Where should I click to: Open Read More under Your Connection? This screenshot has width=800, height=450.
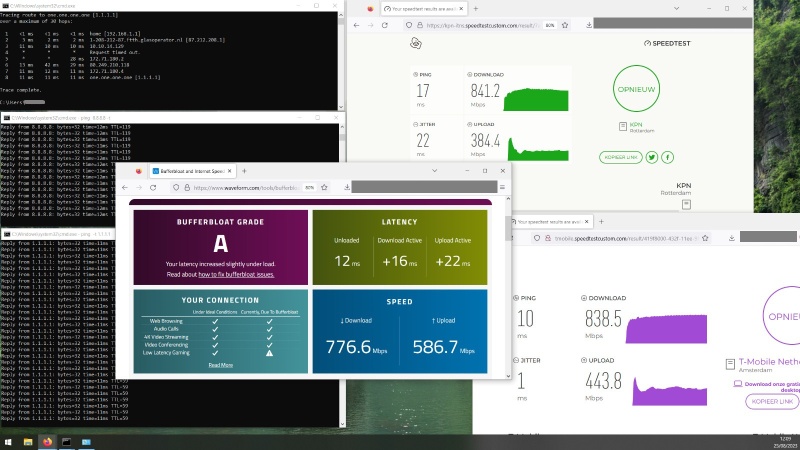point(220,365)
